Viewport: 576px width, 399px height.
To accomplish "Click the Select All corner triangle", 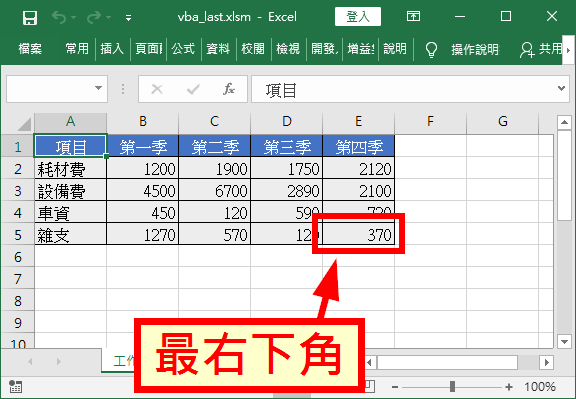I will 24,124.
